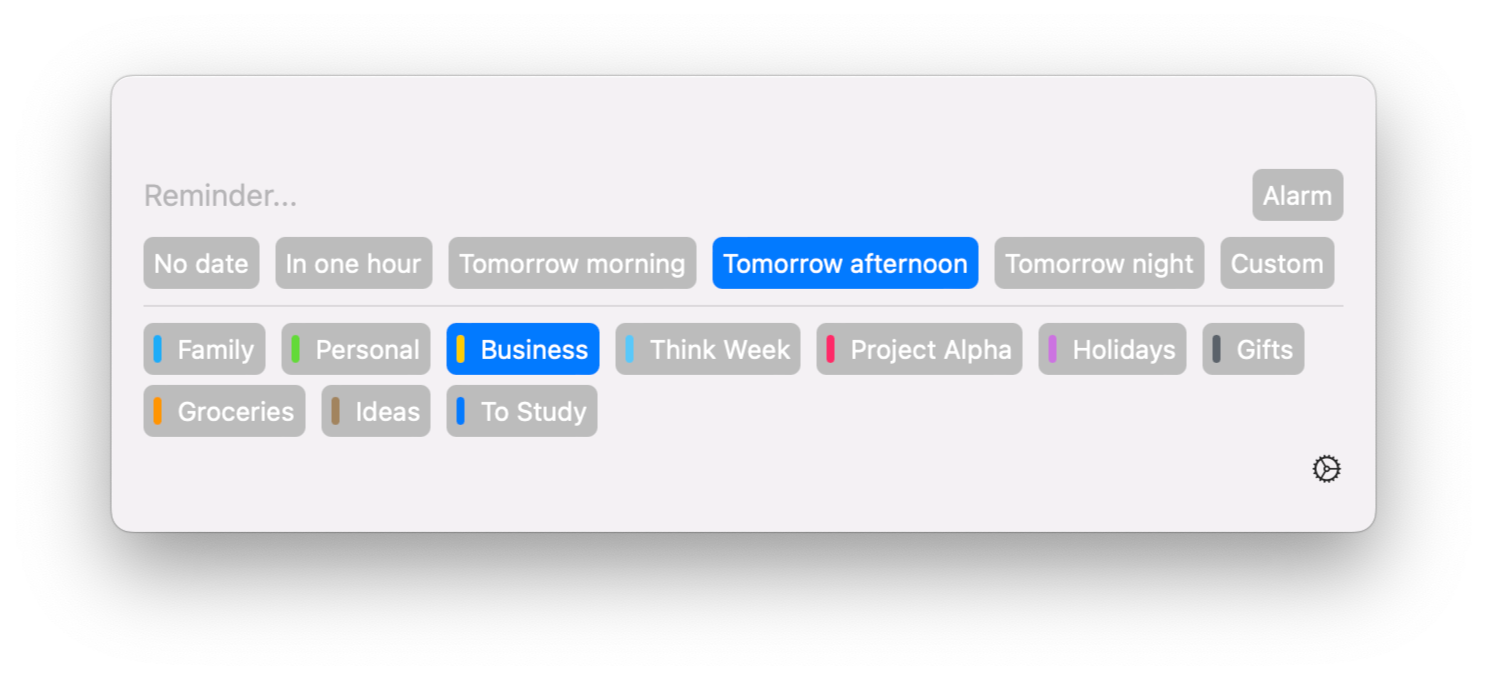Pick the Ideas list
This screenshot has width=1487, height=679.
(376, 412)
